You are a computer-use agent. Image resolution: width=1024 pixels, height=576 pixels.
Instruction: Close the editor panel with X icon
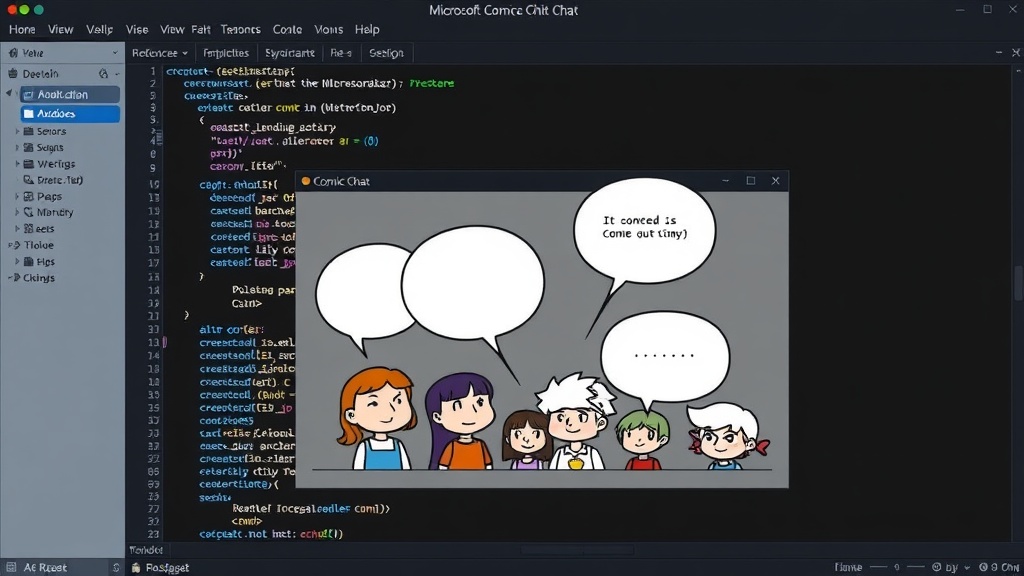(1016, 52)
